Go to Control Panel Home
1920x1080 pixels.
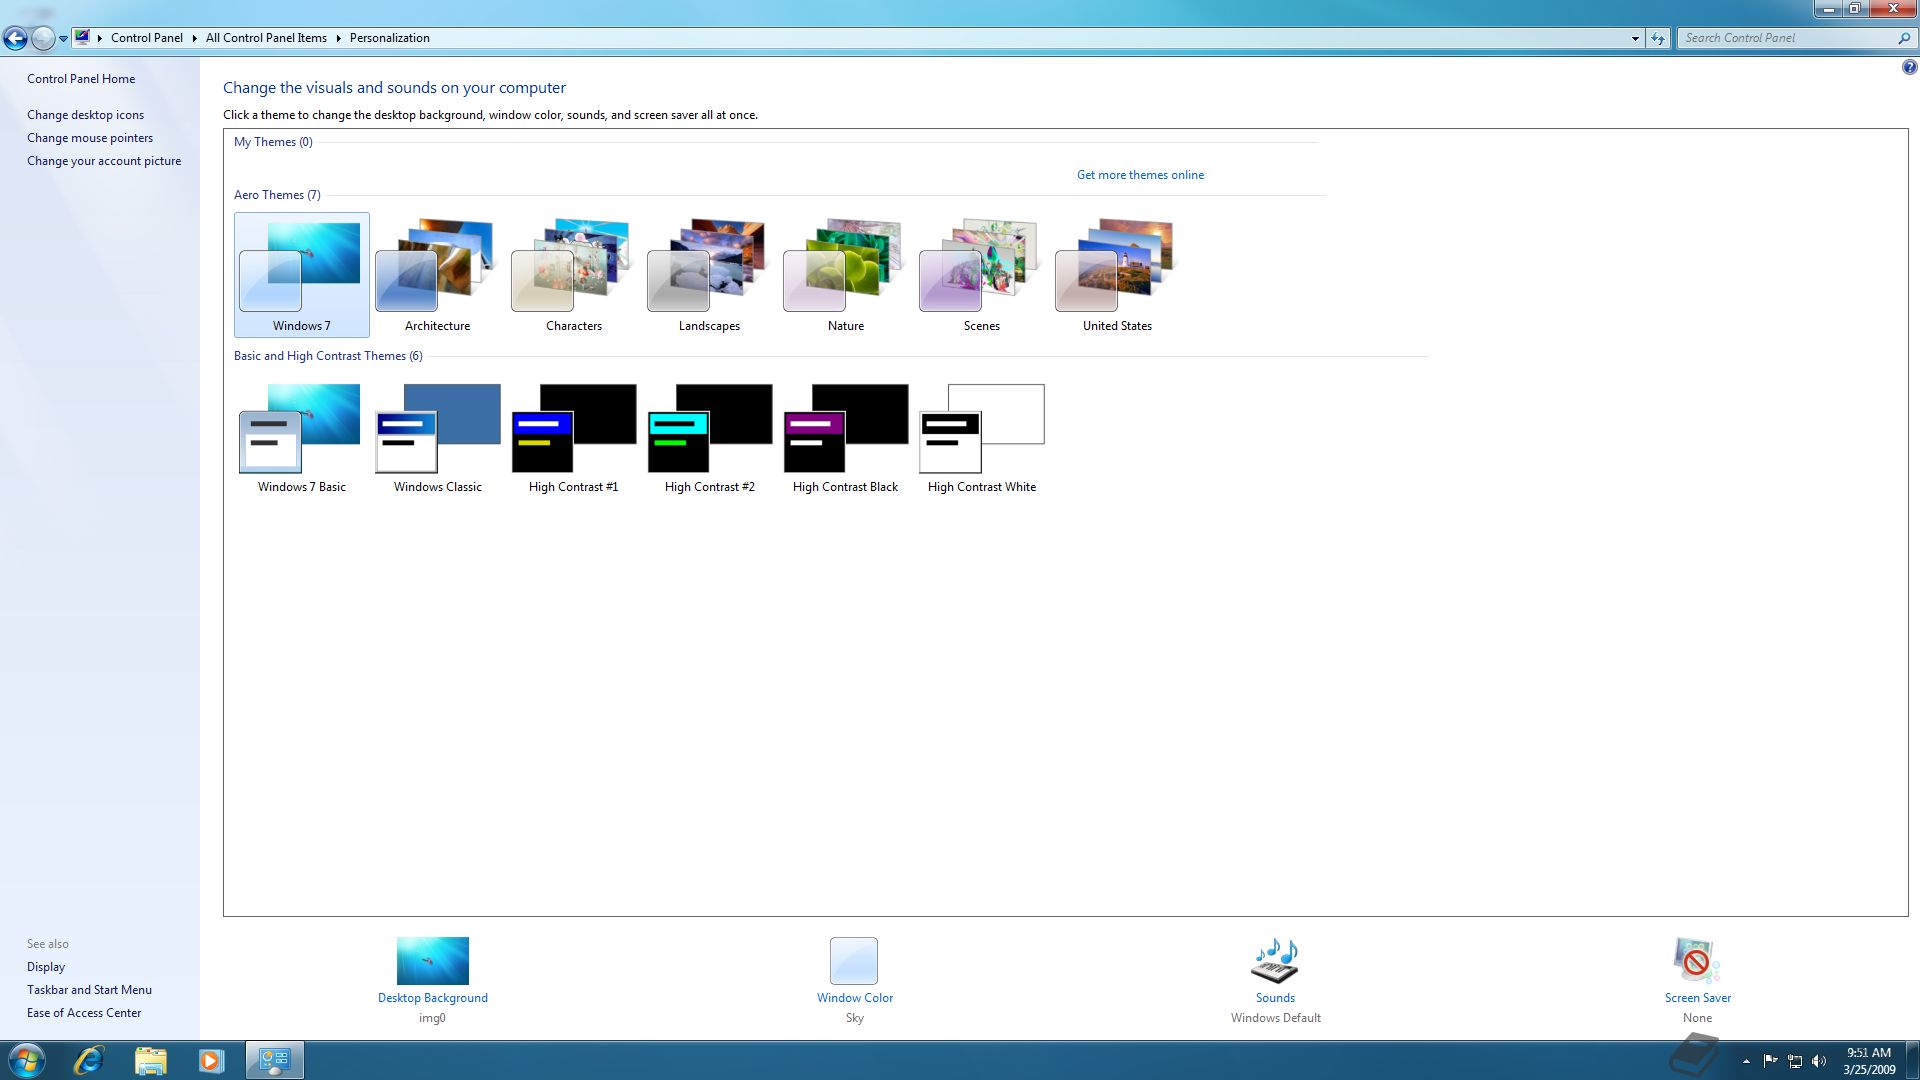coord(81,79)
